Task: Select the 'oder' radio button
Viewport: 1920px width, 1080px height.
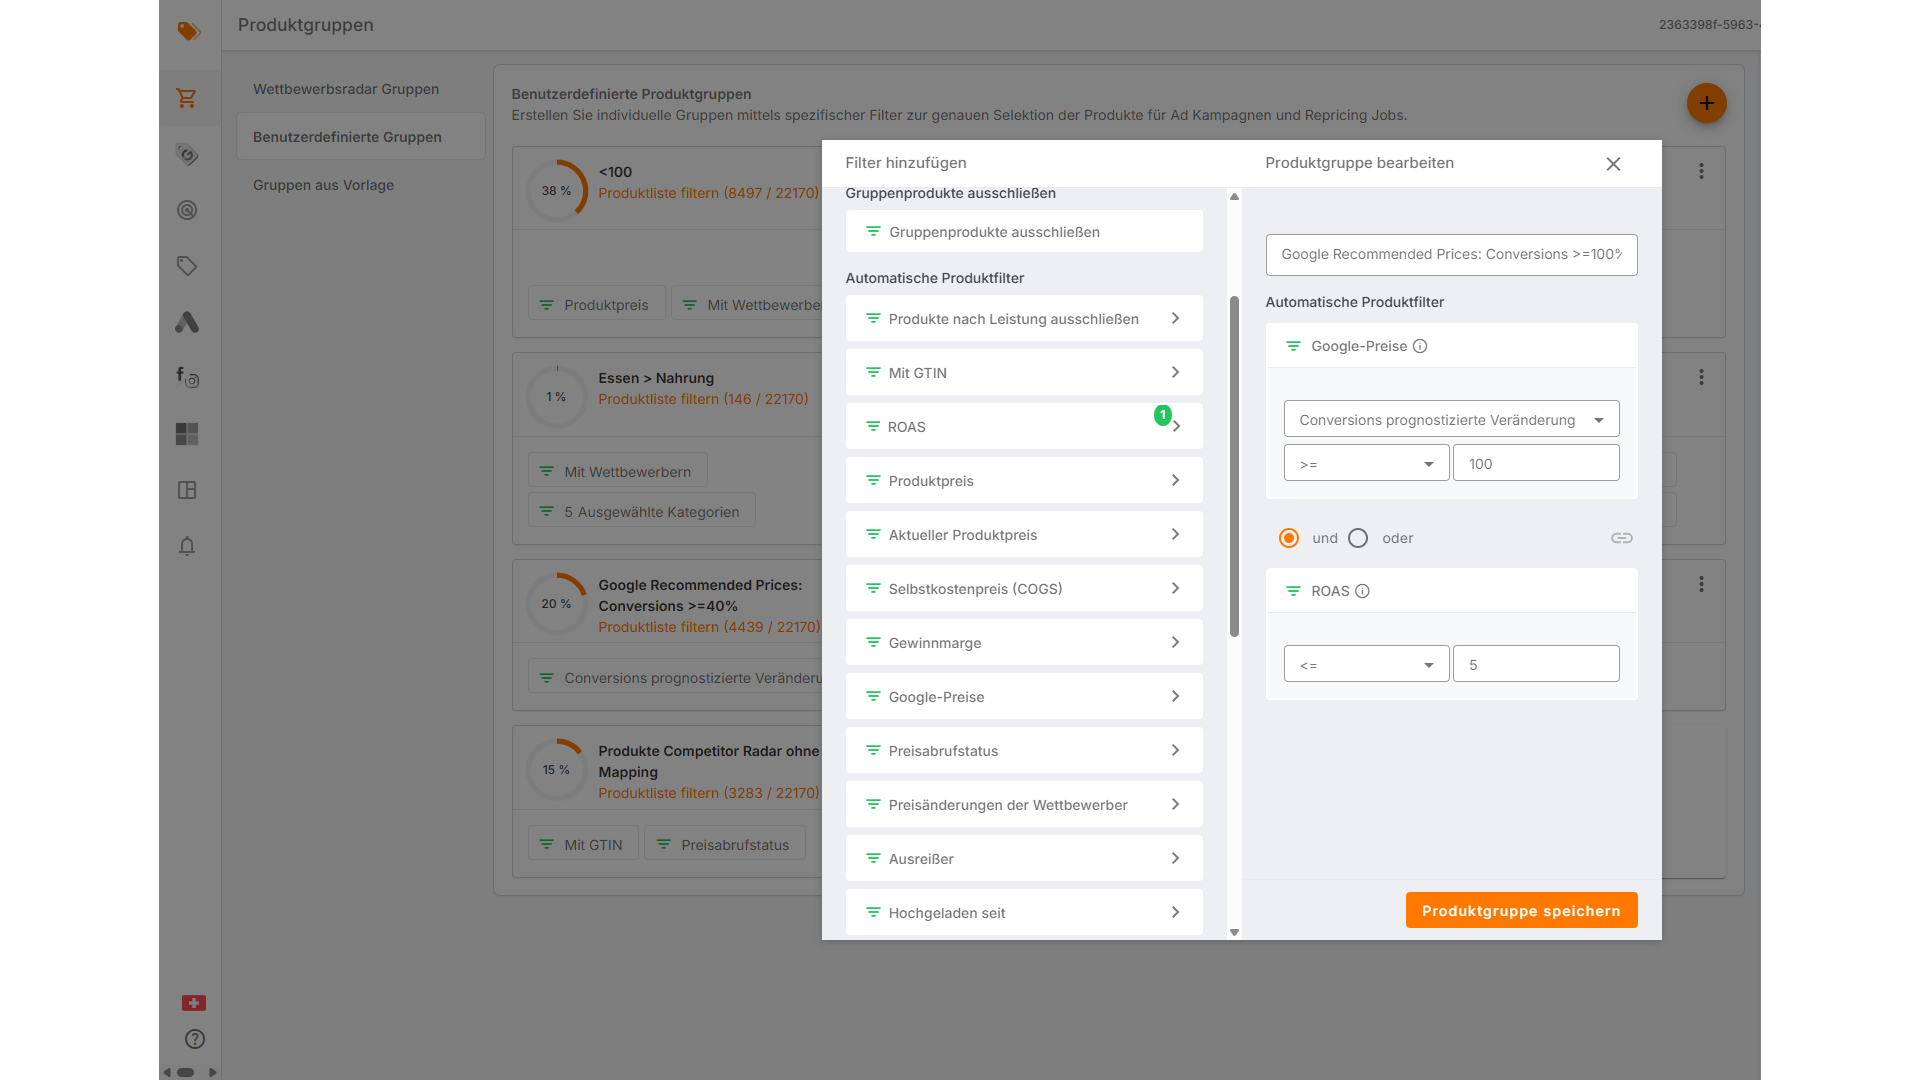Action: (1358, 538)
